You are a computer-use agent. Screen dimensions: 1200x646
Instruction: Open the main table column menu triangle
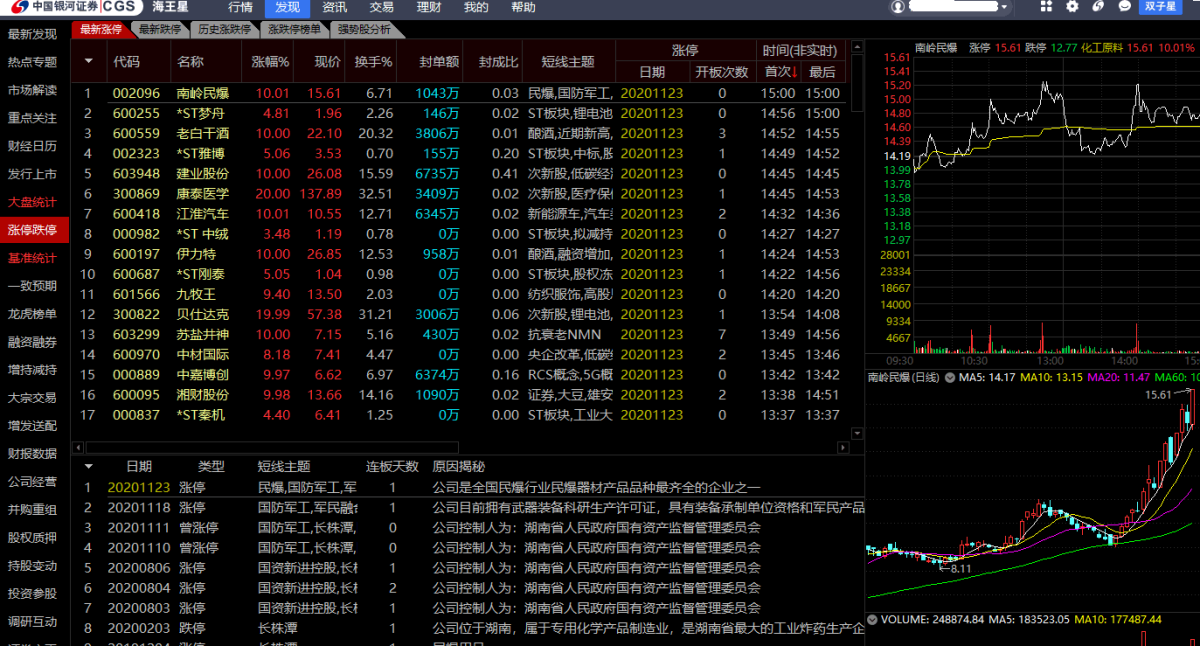point(89,61)
